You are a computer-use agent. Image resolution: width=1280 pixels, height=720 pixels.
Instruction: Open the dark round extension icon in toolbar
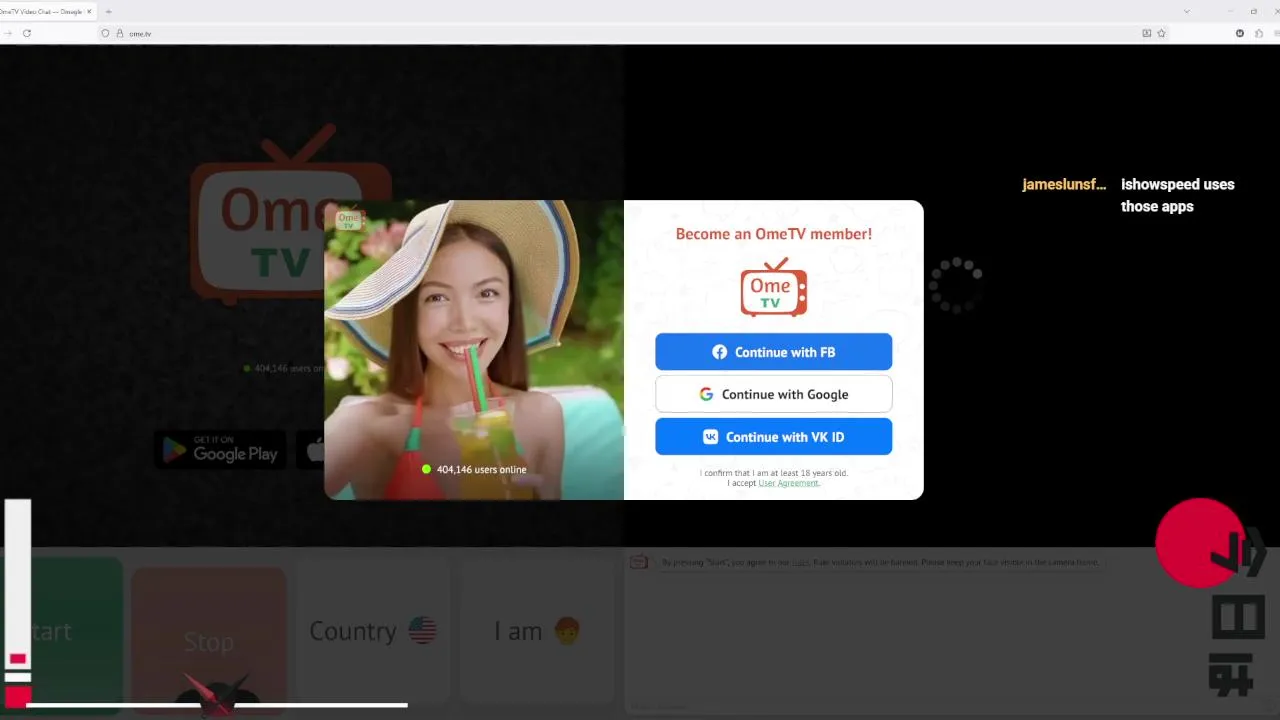tap(1240, 33)
